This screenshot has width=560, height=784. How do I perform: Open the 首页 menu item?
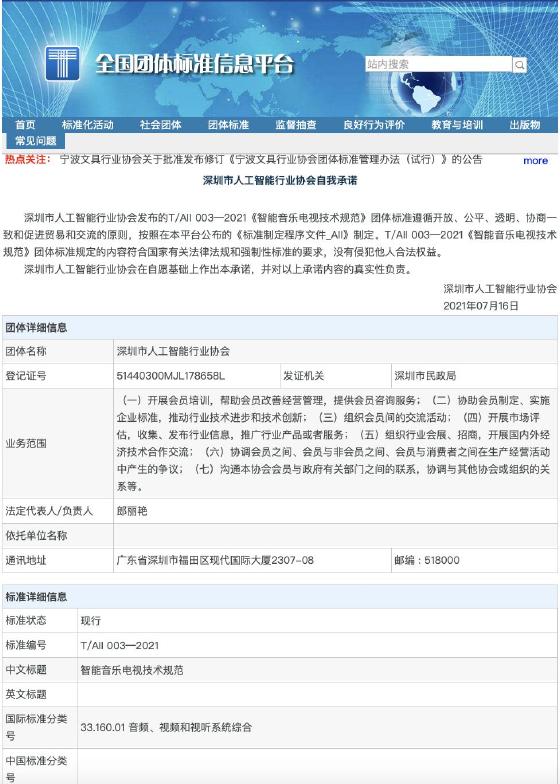(25, 125)
